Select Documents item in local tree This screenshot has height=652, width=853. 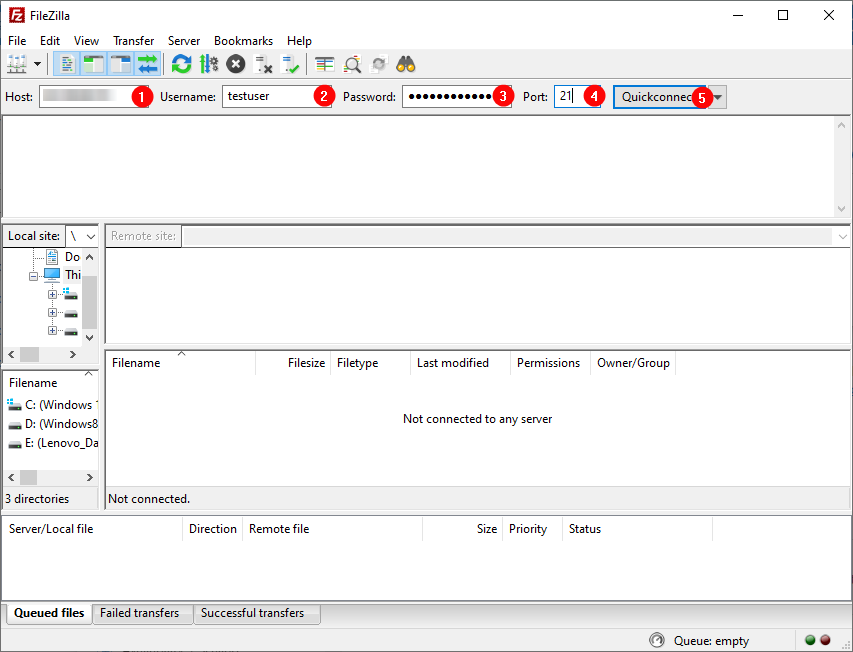(63, 257)
